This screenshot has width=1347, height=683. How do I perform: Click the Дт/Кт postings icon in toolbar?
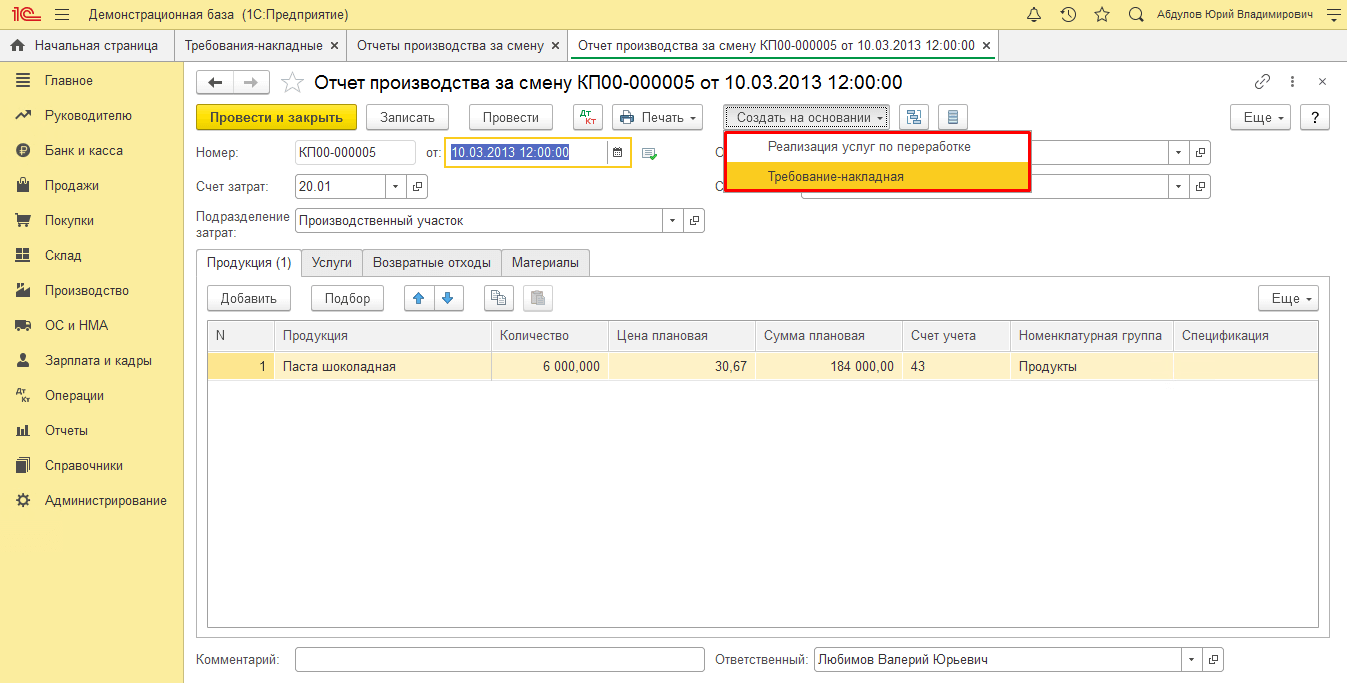(x=588, y=117)
